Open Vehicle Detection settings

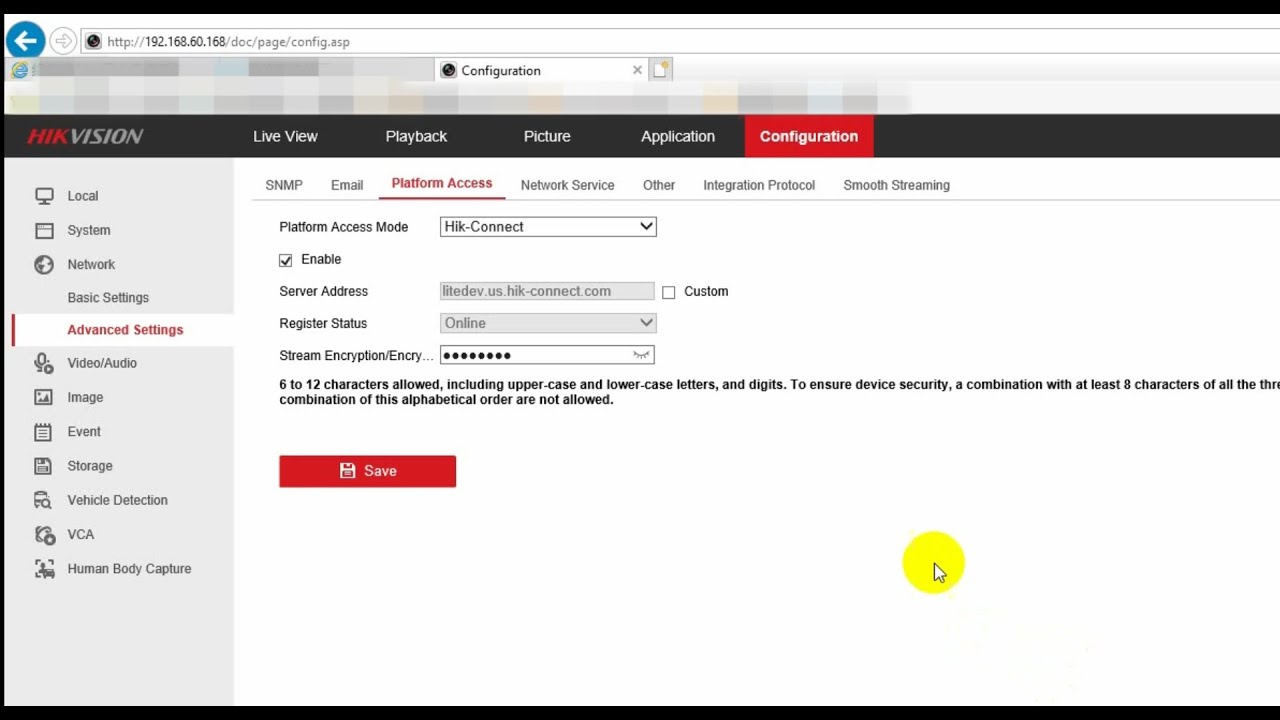pyautogui.click(x=117, y=500)
